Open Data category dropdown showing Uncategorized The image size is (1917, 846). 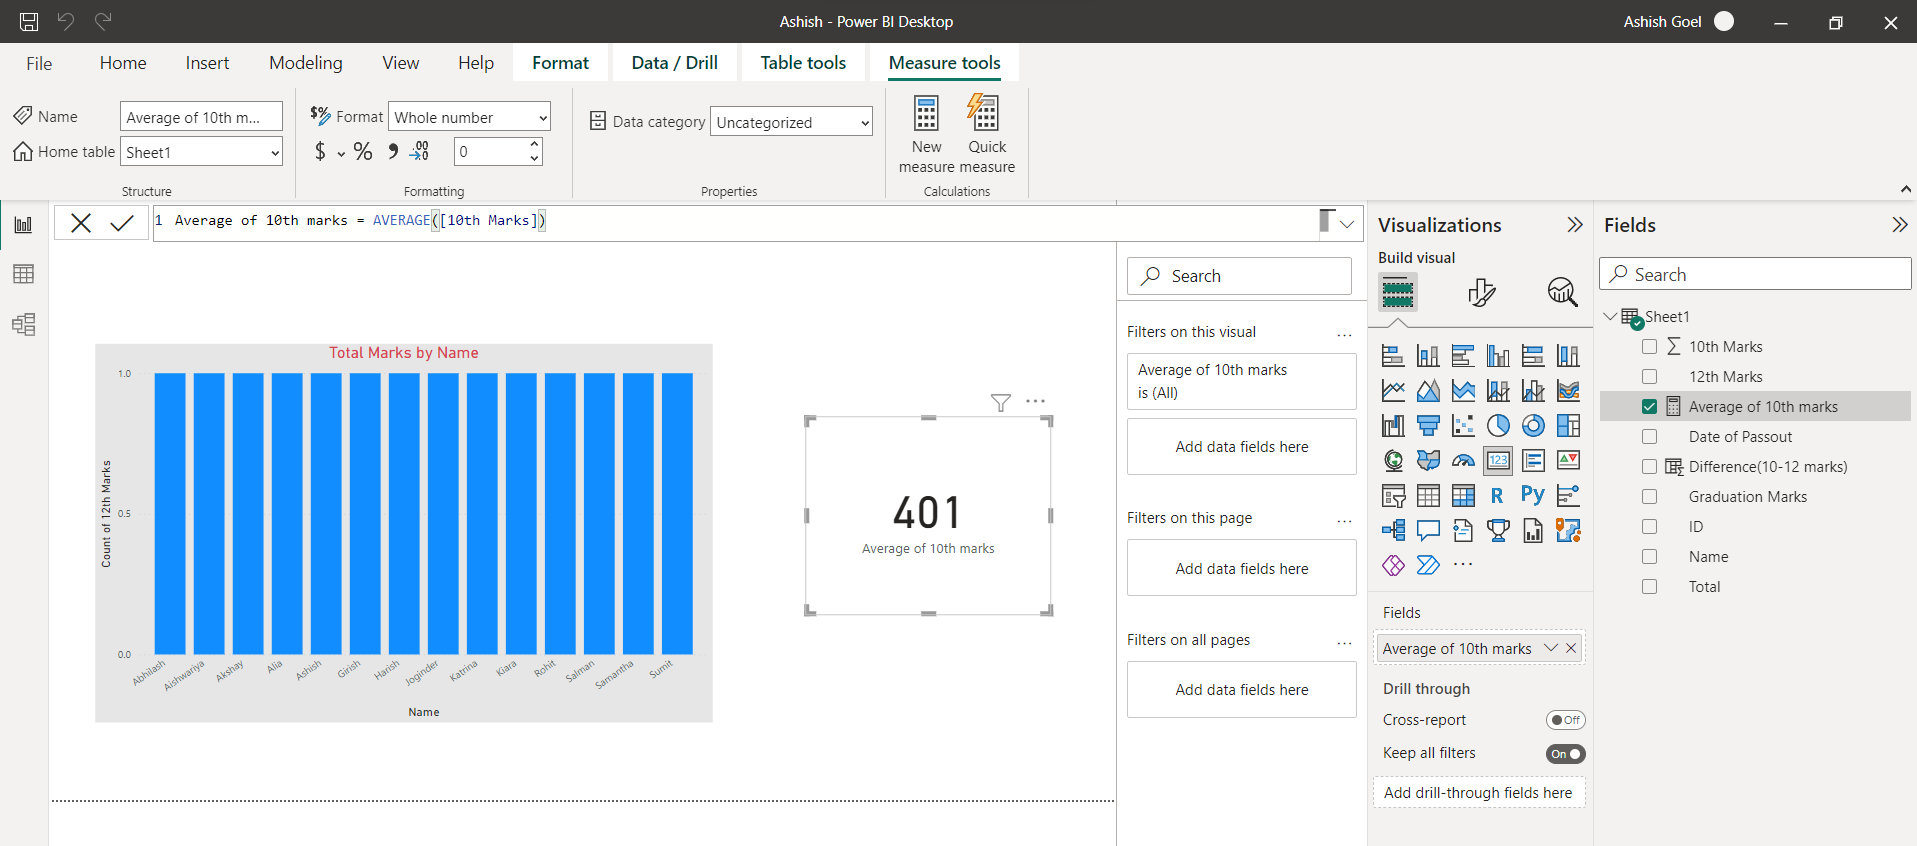click(791, 123)
